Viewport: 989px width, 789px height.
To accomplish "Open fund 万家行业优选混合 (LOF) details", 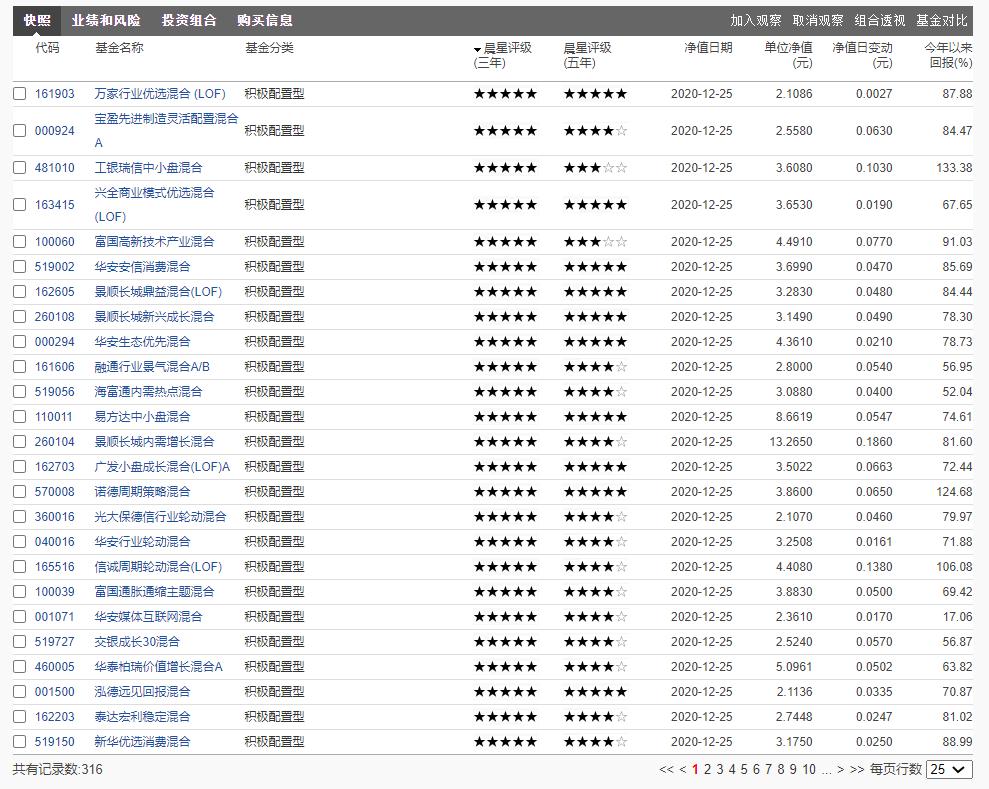I will (x=163, y=93).
